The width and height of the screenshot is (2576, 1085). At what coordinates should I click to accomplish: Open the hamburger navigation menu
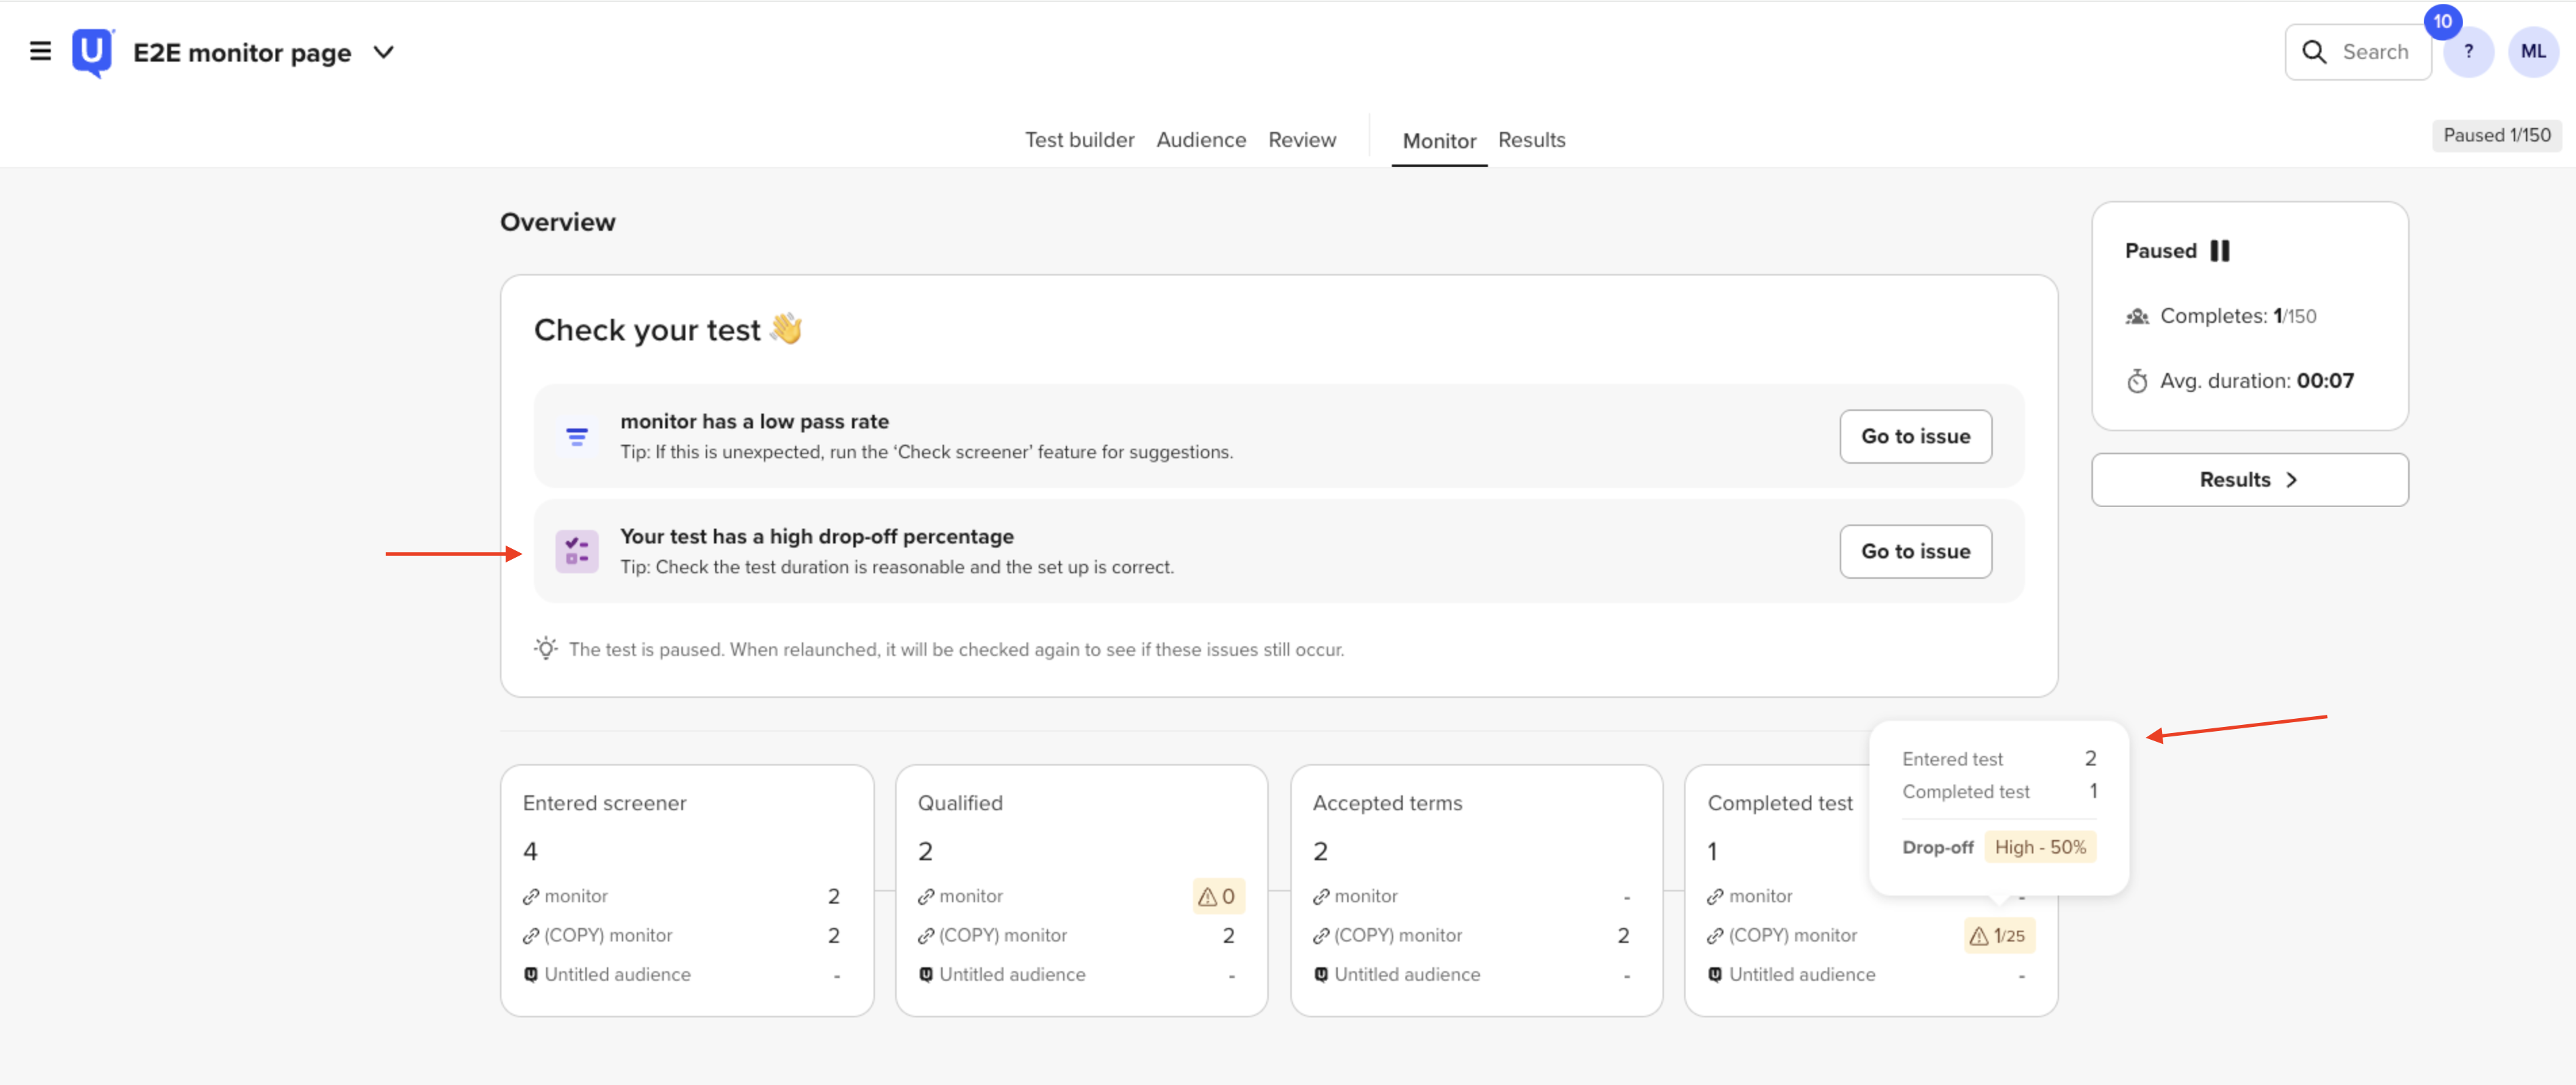click(x=40, y=51)
